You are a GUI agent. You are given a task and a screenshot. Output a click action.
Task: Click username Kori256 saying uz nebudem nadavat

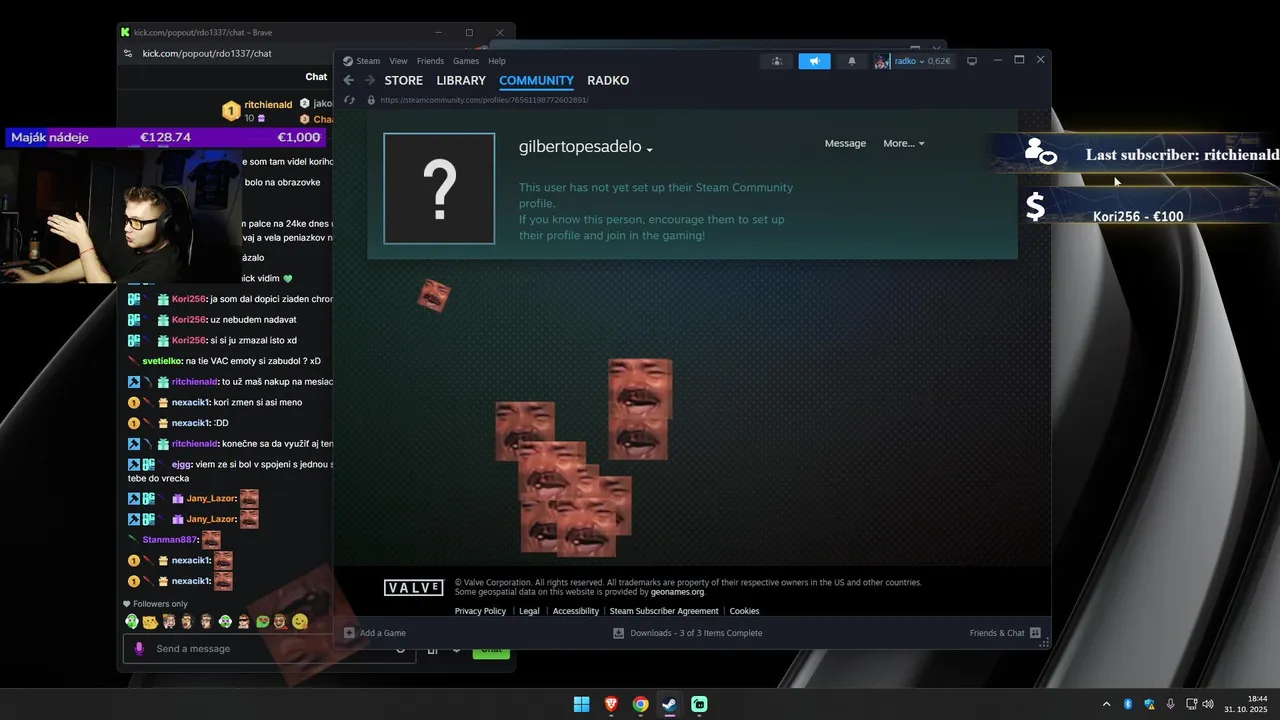189,319
